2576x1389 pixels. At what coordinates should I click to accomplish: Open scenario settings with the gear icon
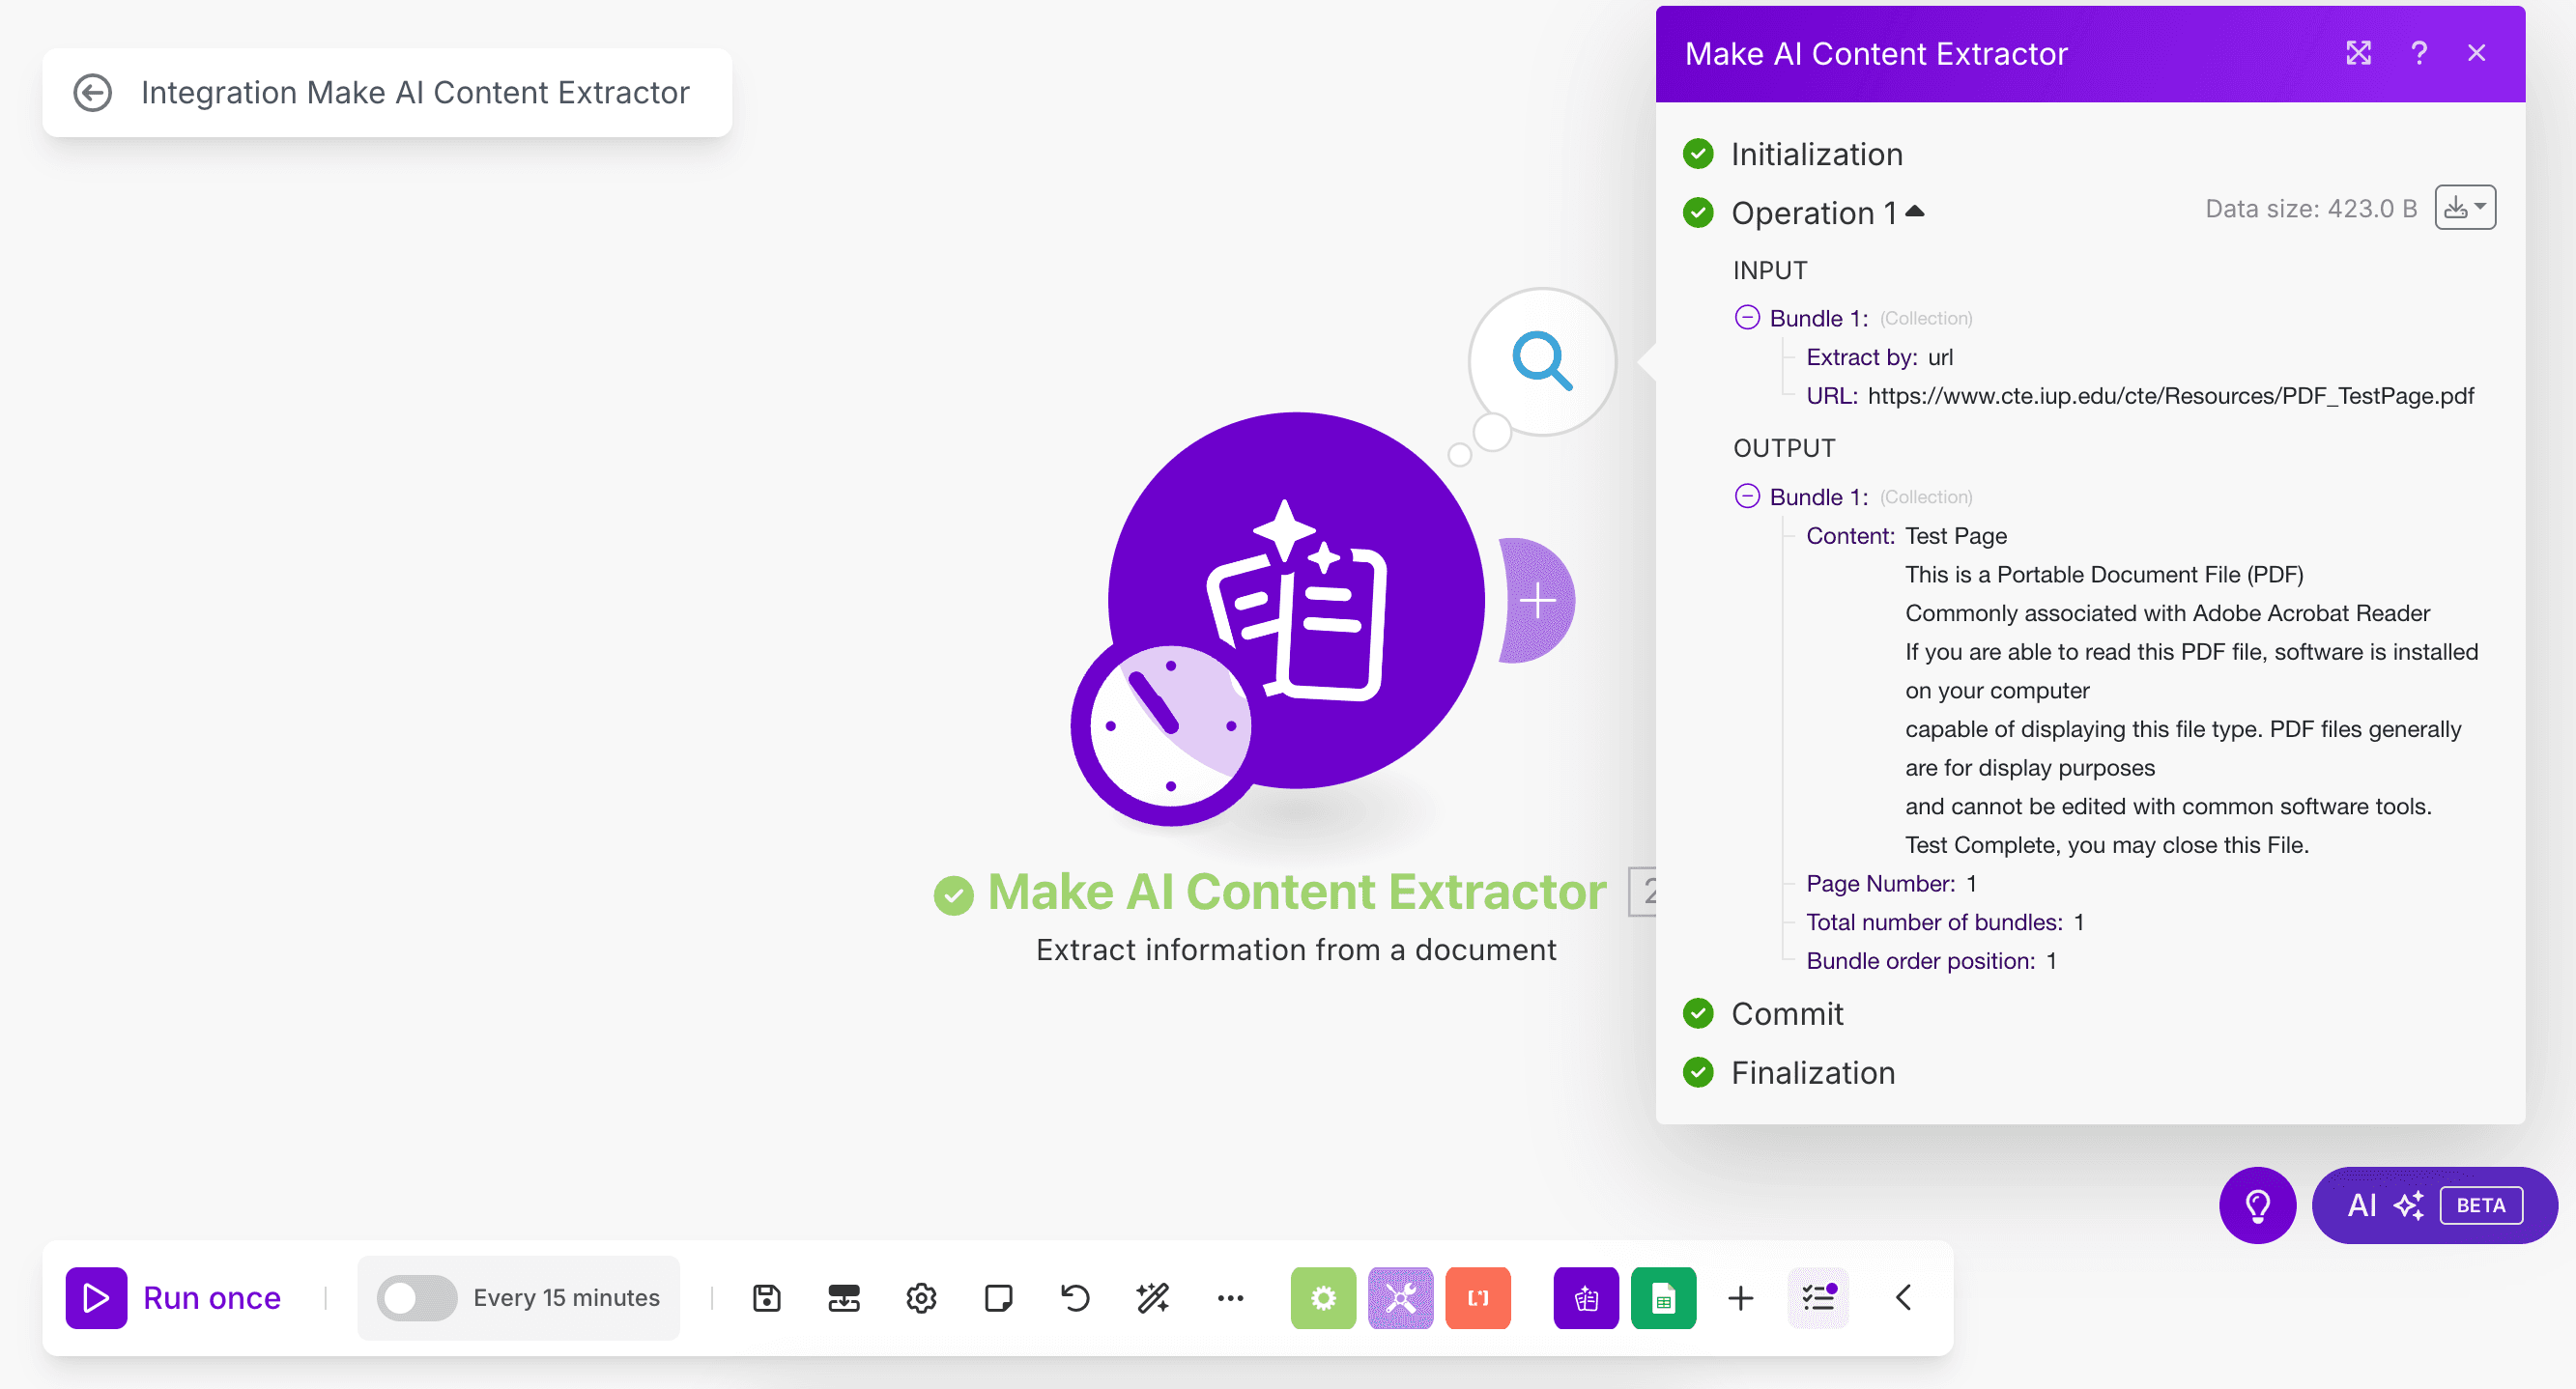click(x=921, y=1297)
